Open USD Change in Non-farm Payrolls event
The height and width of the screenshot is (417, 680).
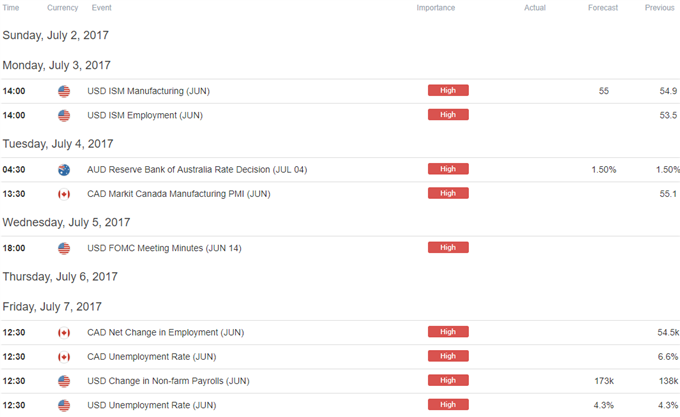168,381
